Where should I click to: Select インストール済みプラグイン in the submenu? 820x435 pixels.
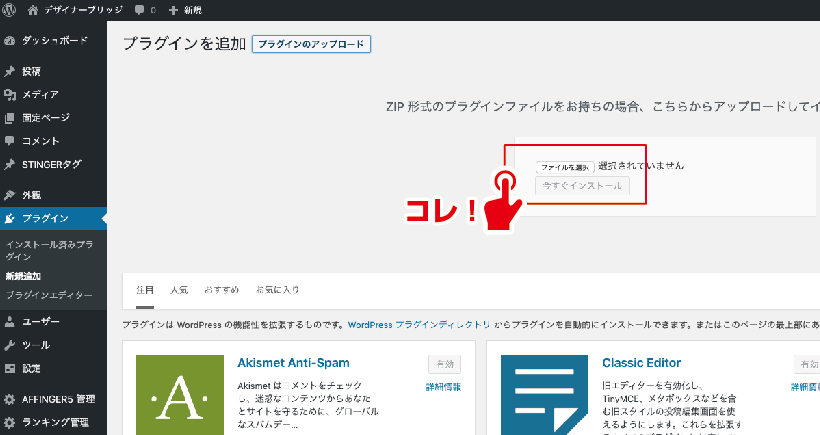pos(49,250)
